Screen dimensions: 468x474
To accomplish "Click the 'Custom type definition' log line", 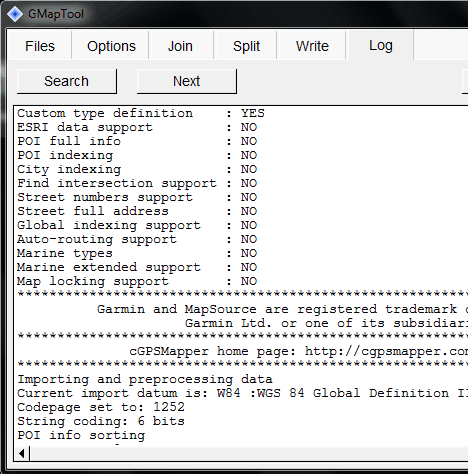I will coord(141,113).
